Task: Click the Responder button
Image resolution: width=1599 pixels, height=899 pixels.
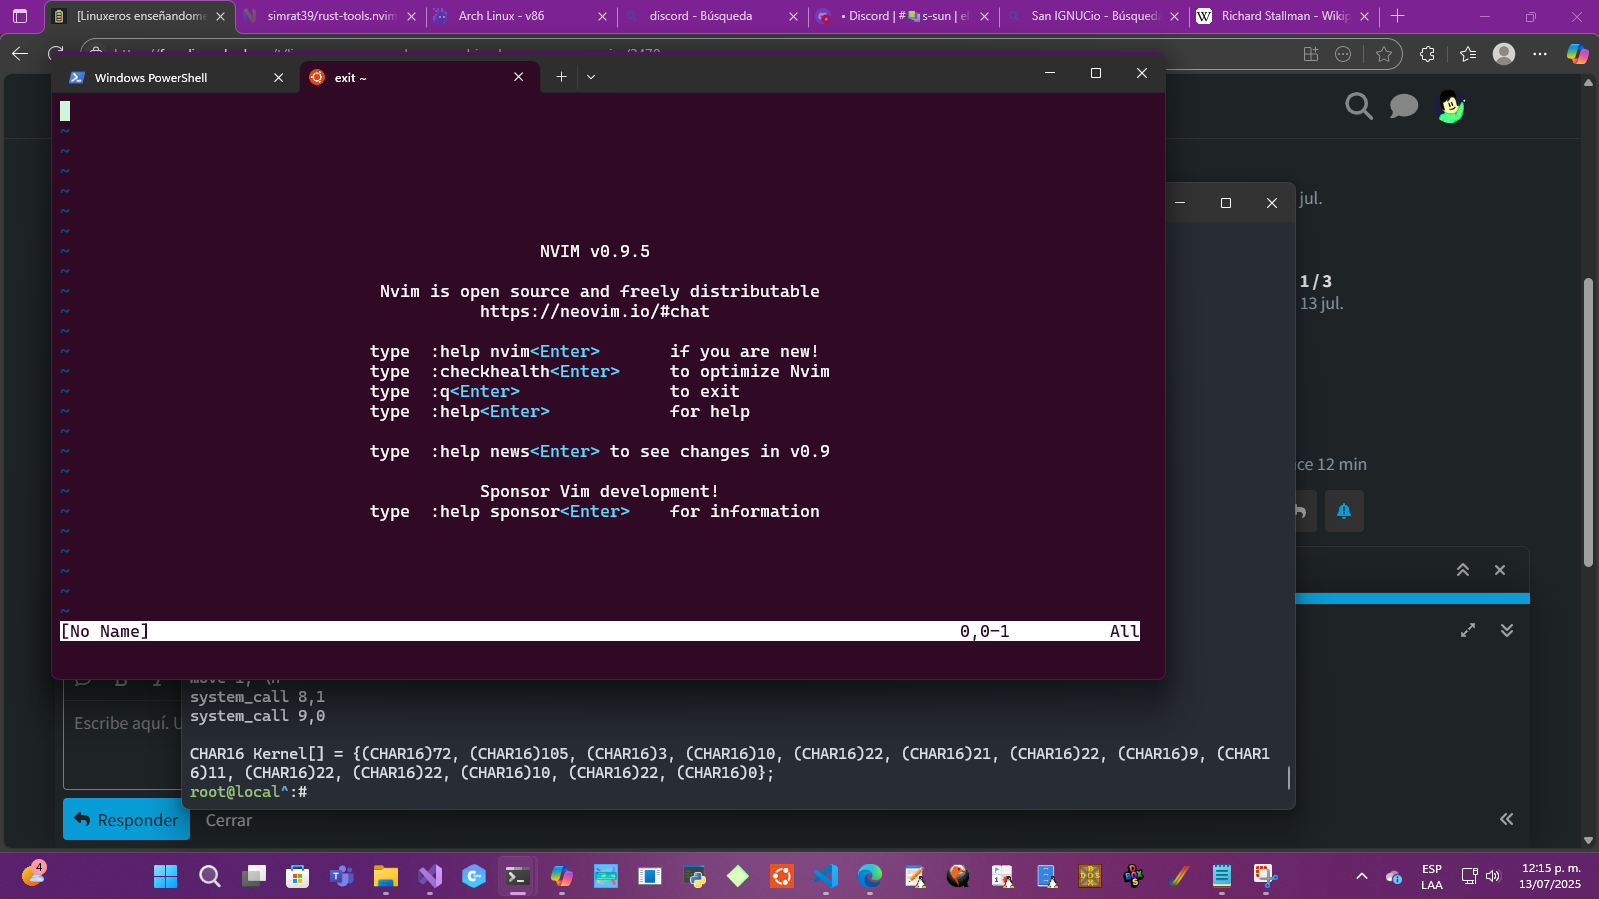Action: (127, 820)
